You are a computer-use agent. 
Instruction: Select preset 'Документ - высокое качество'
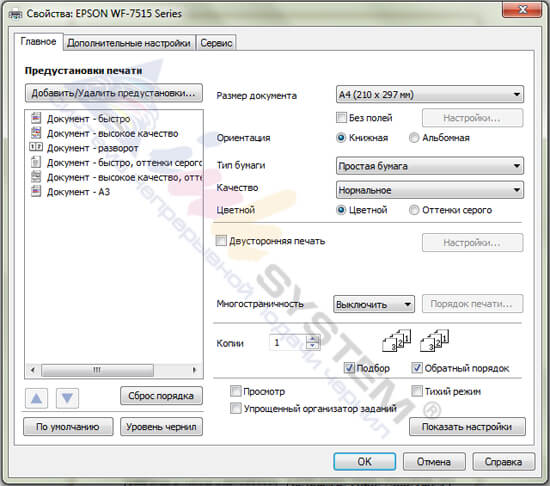pyautogui.click(x=113, y=134)
